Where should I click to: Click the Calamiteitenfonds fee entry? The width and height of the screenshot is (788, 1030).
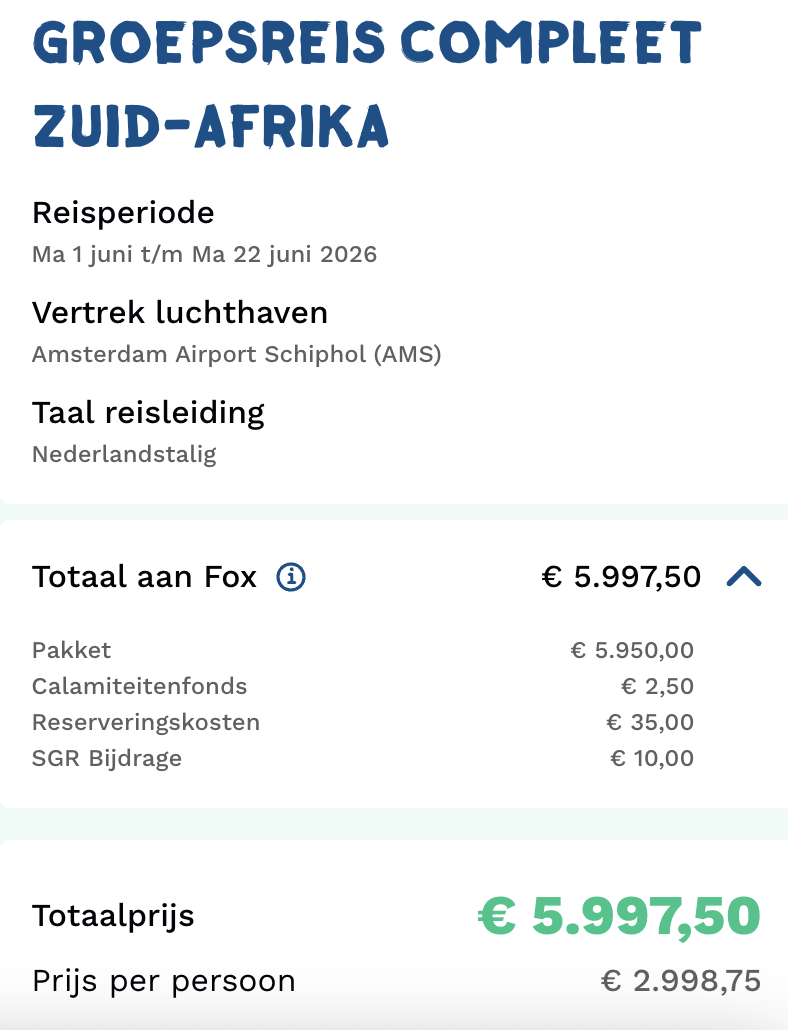[140, 686]
